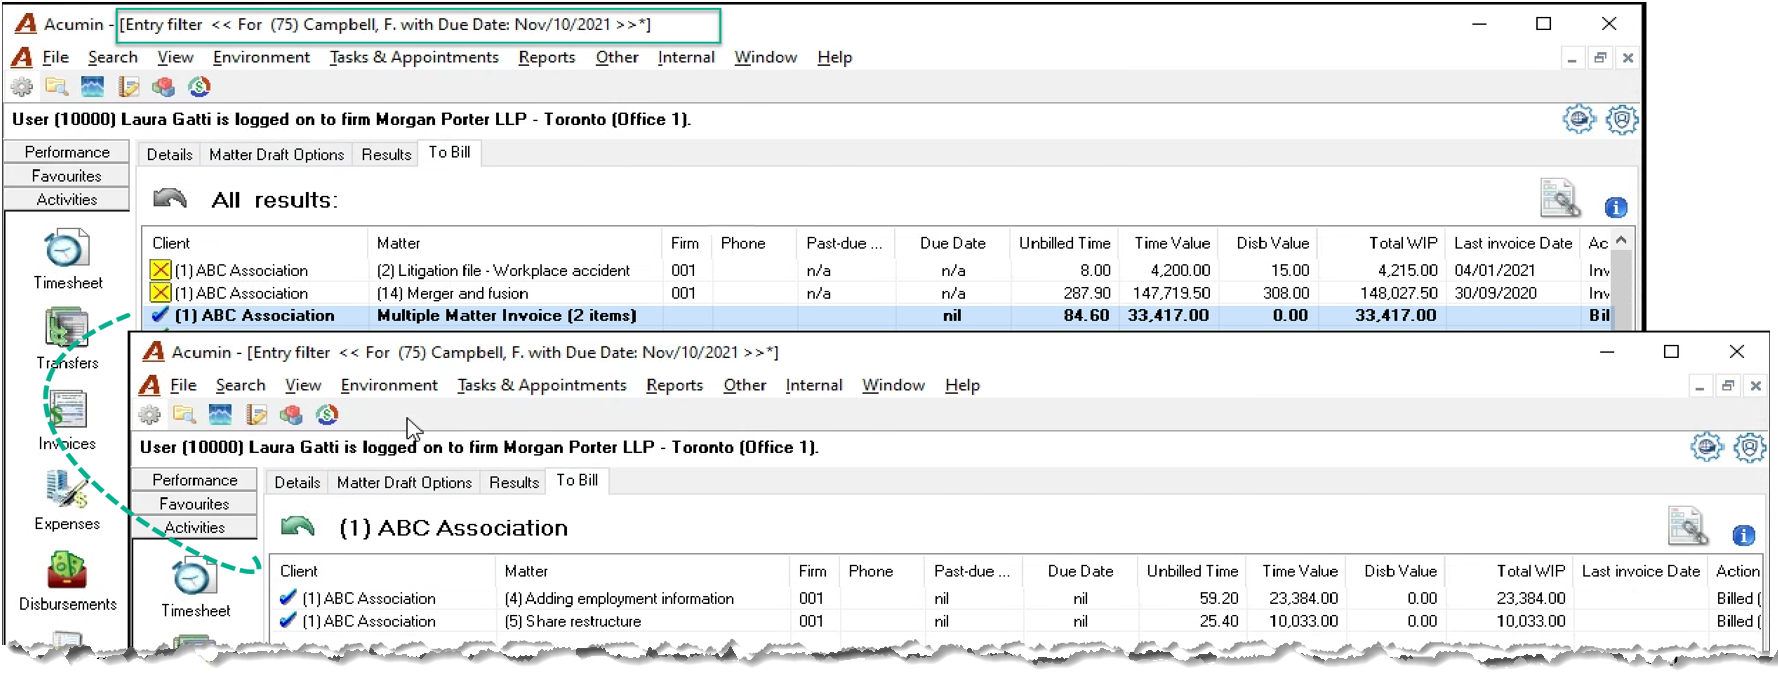Toggle the X mark on the Merger and fusion row
Image resolution: width=1778 pixels, height=675 pixels.
click(160, 293)
